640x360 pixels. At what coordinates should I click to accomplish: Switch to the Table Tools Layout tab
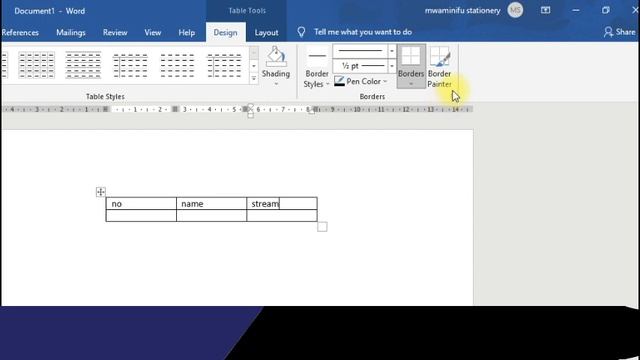click(266, 32)
